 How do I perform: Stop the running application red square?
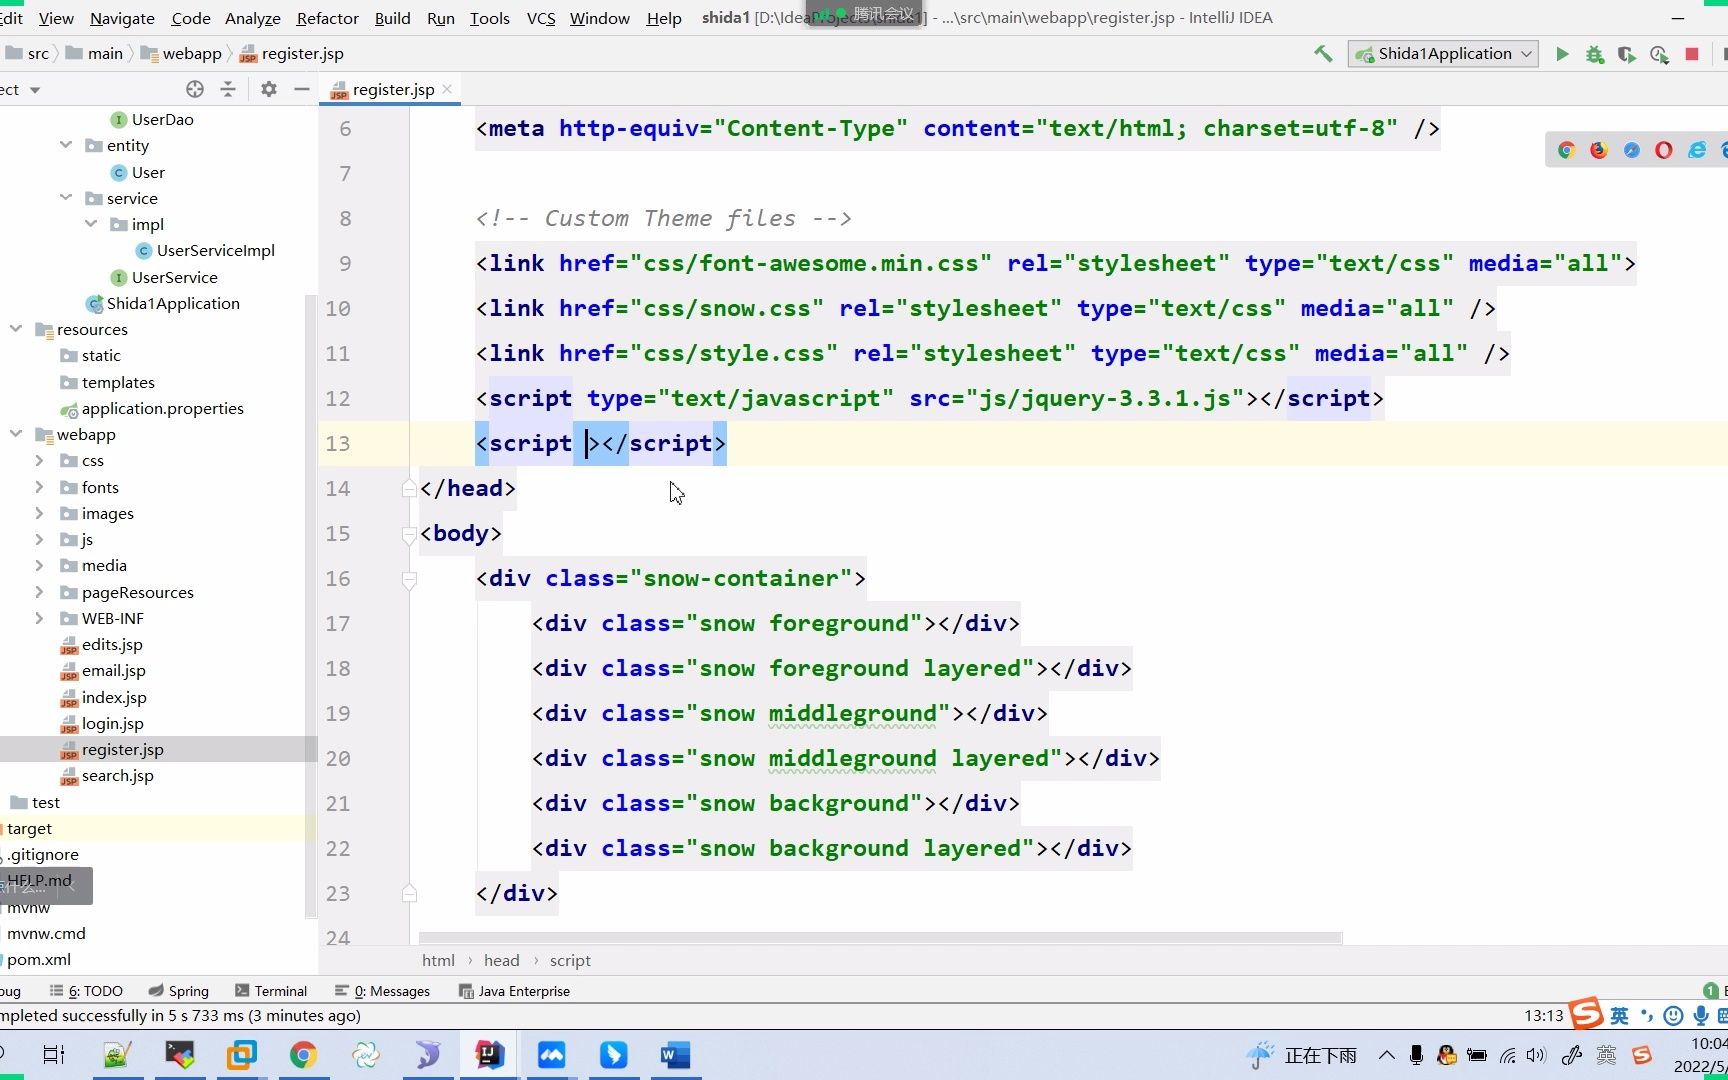(1692, 54)
